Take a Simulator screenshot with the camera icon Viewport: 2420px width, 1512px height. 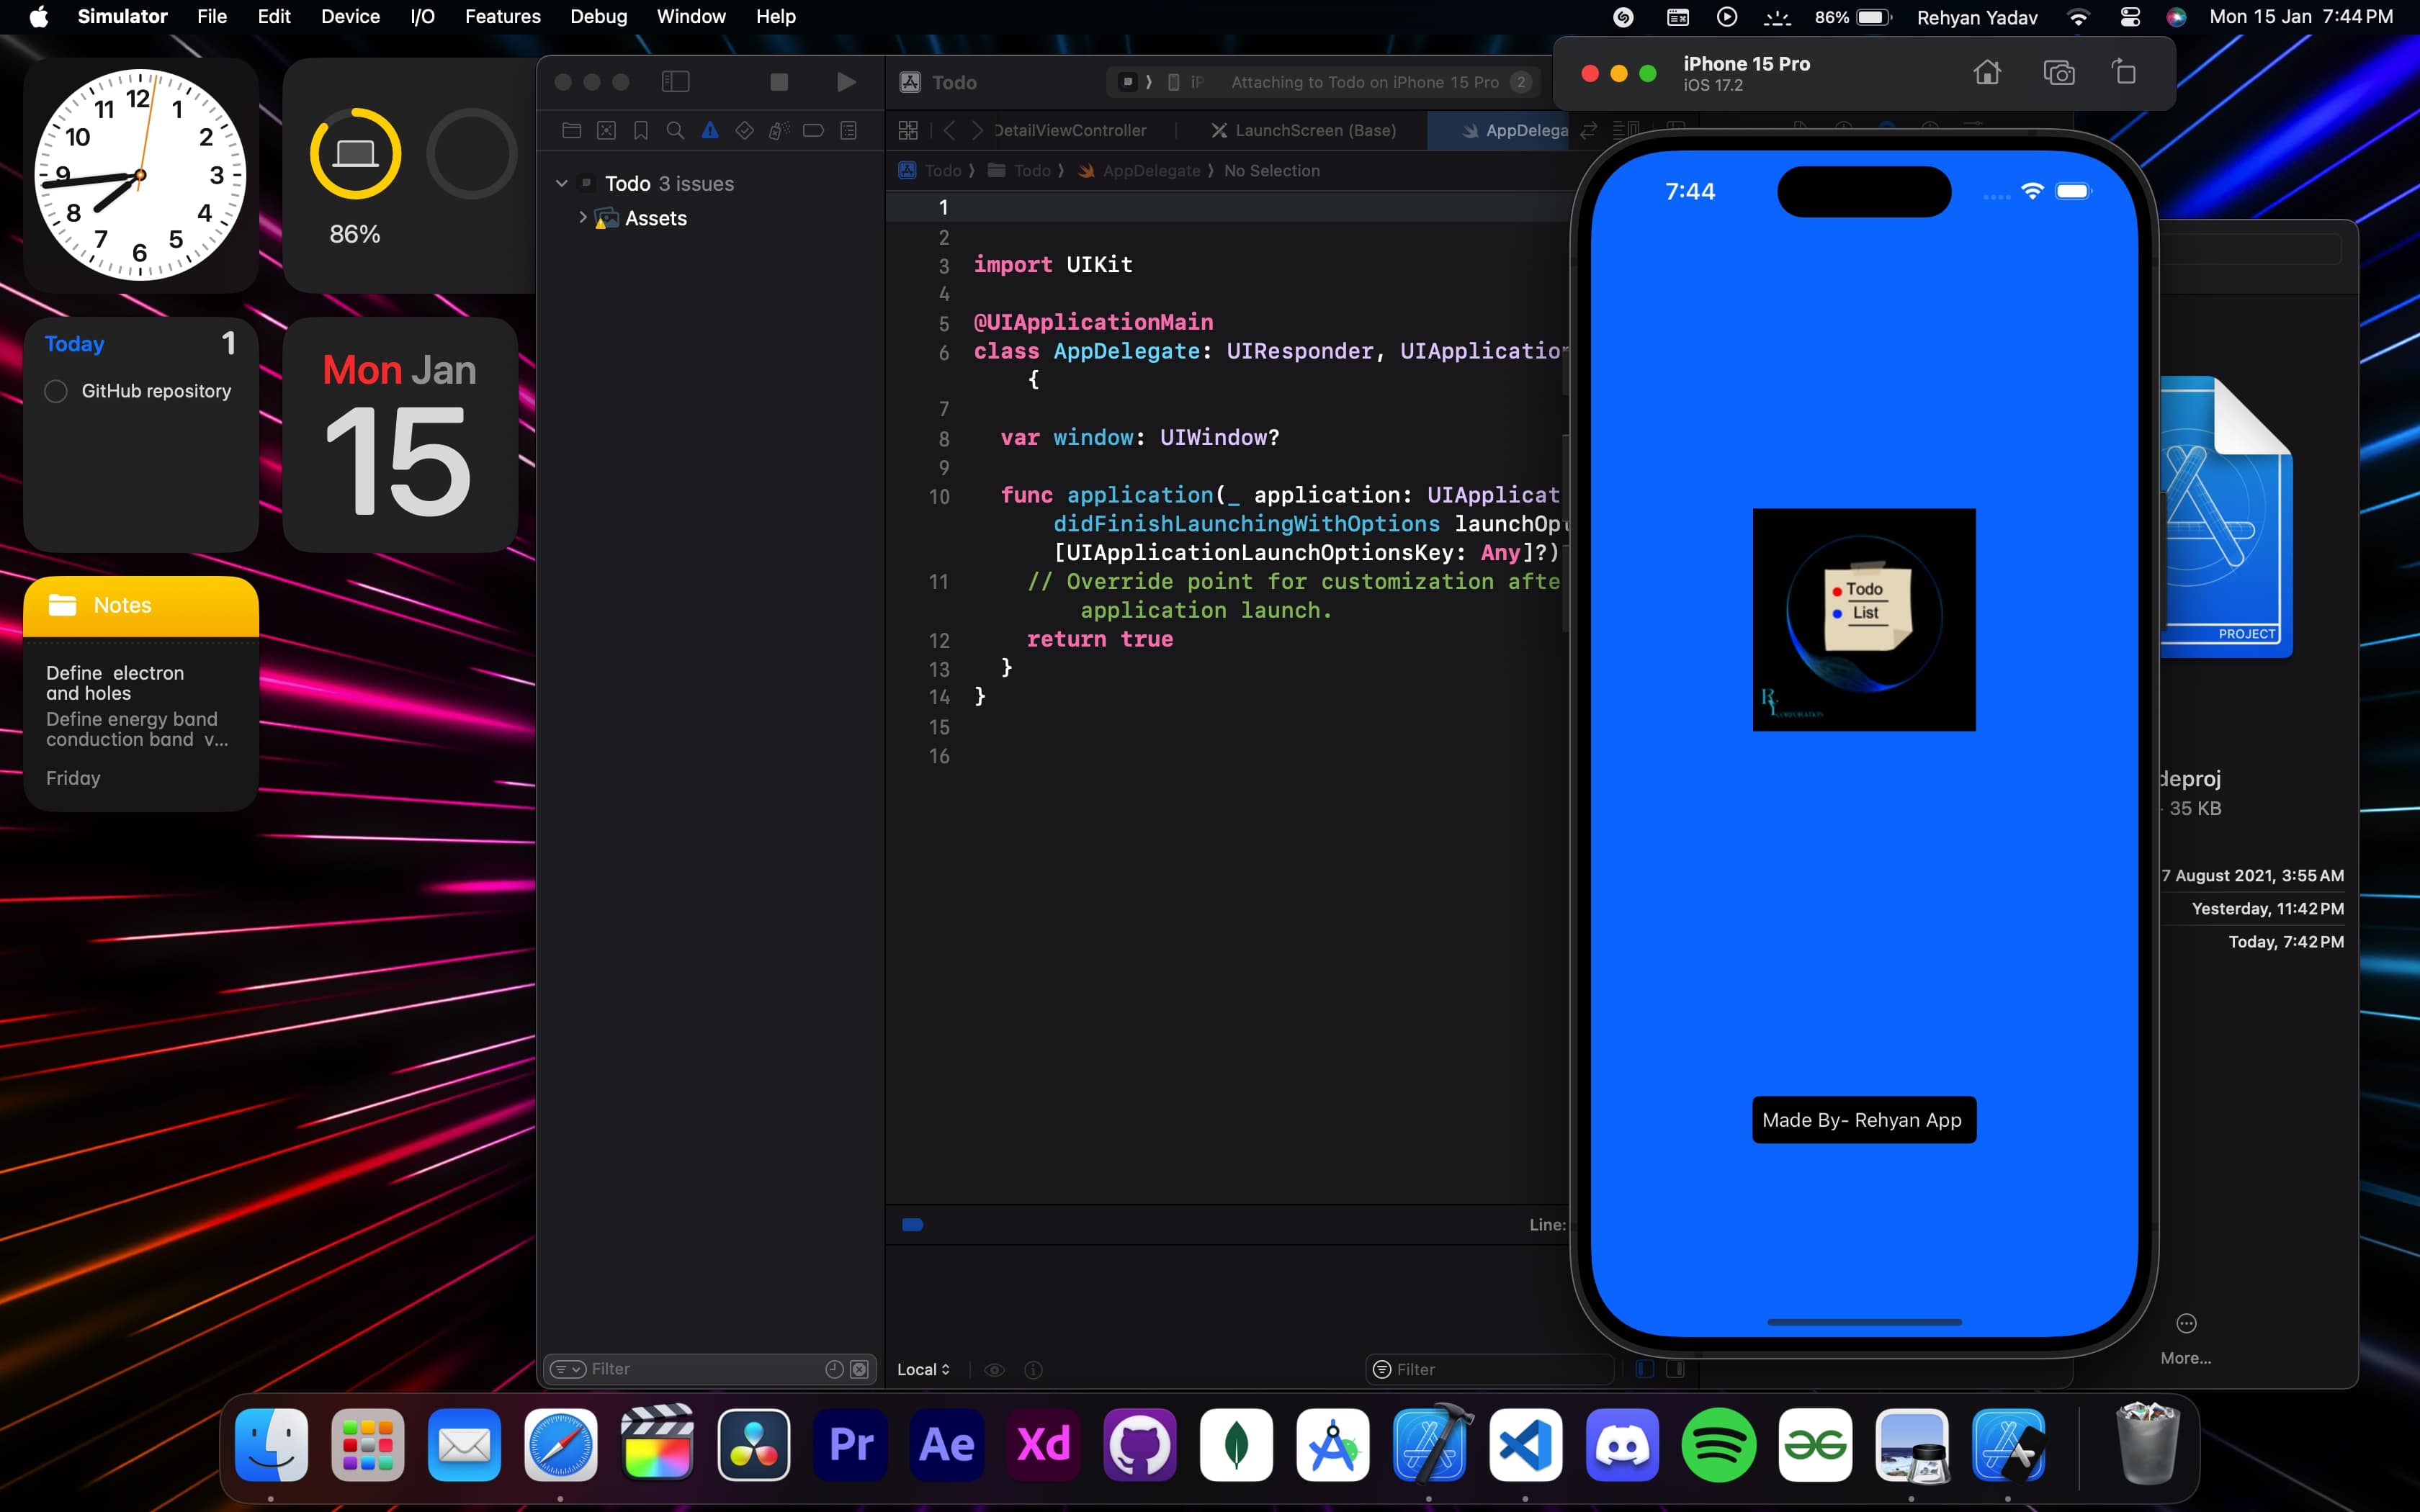(x=2058, y=73)
